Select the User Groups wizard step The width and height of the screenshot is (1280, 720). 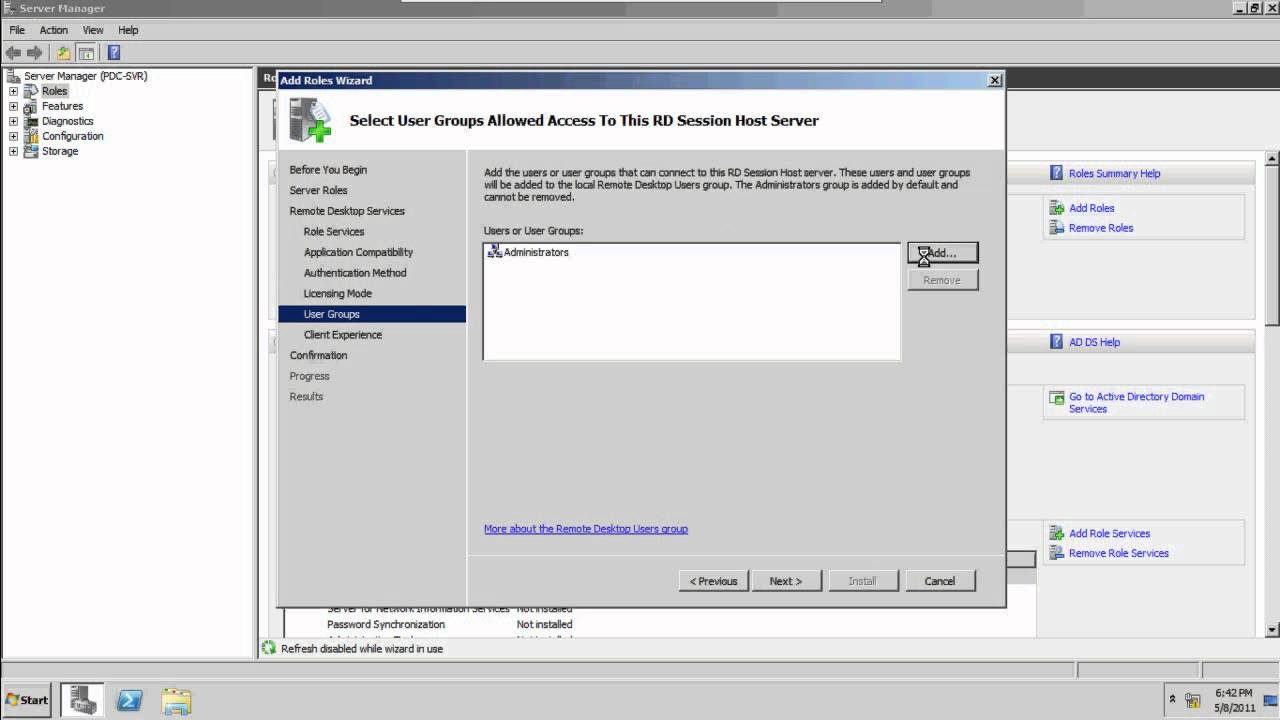click(x=372, y=314)
